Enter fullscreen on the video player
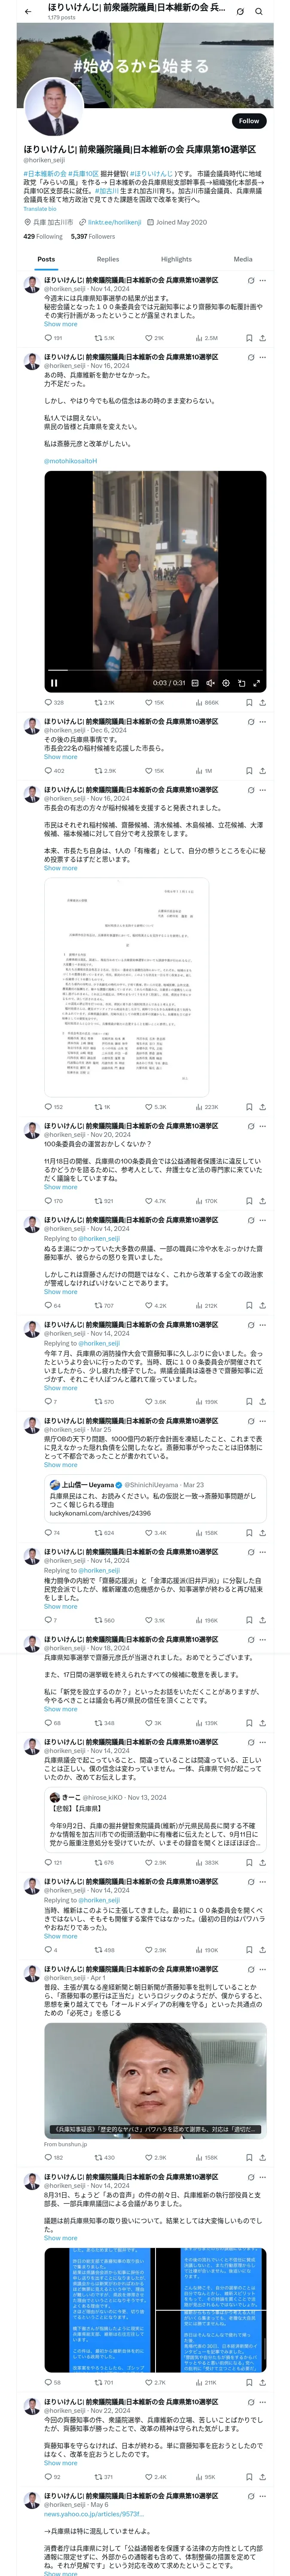The width and height of the screenshot is (290, 2576). pos(257,683)
